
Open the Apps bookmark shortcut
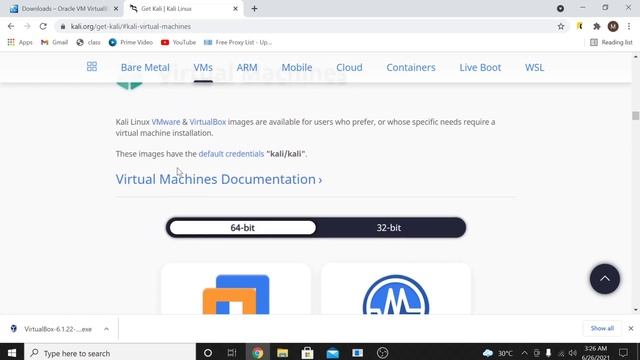coord(20,42)
